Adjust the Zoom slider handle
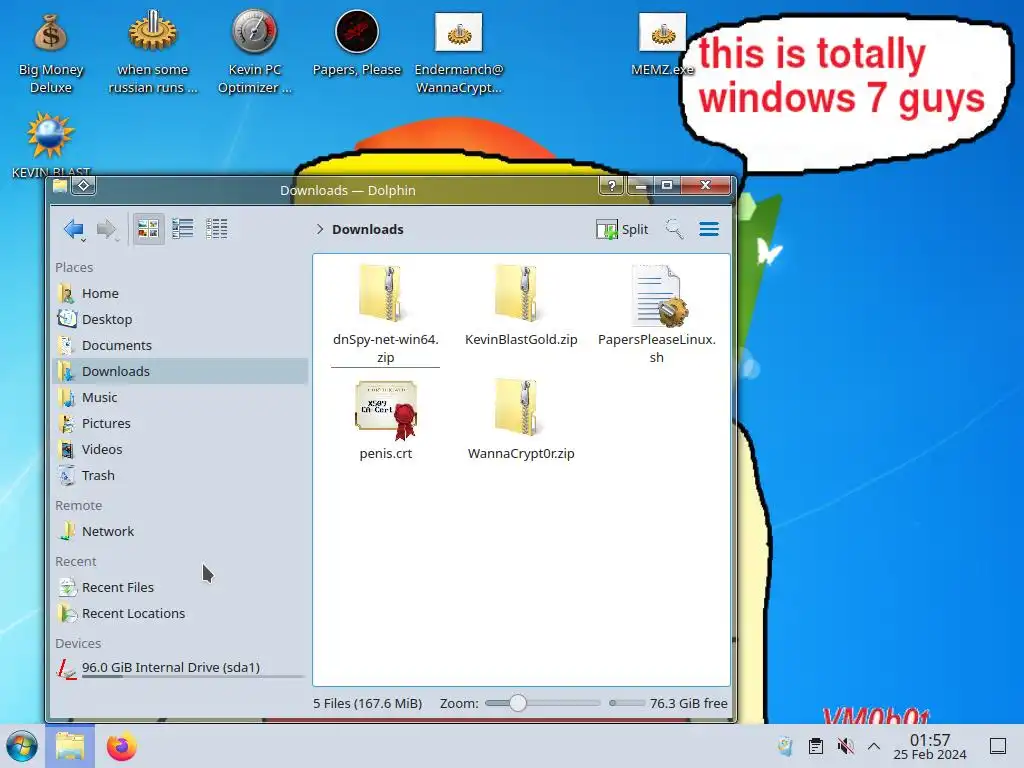The image size is (1024, 768). click(517, 703)
